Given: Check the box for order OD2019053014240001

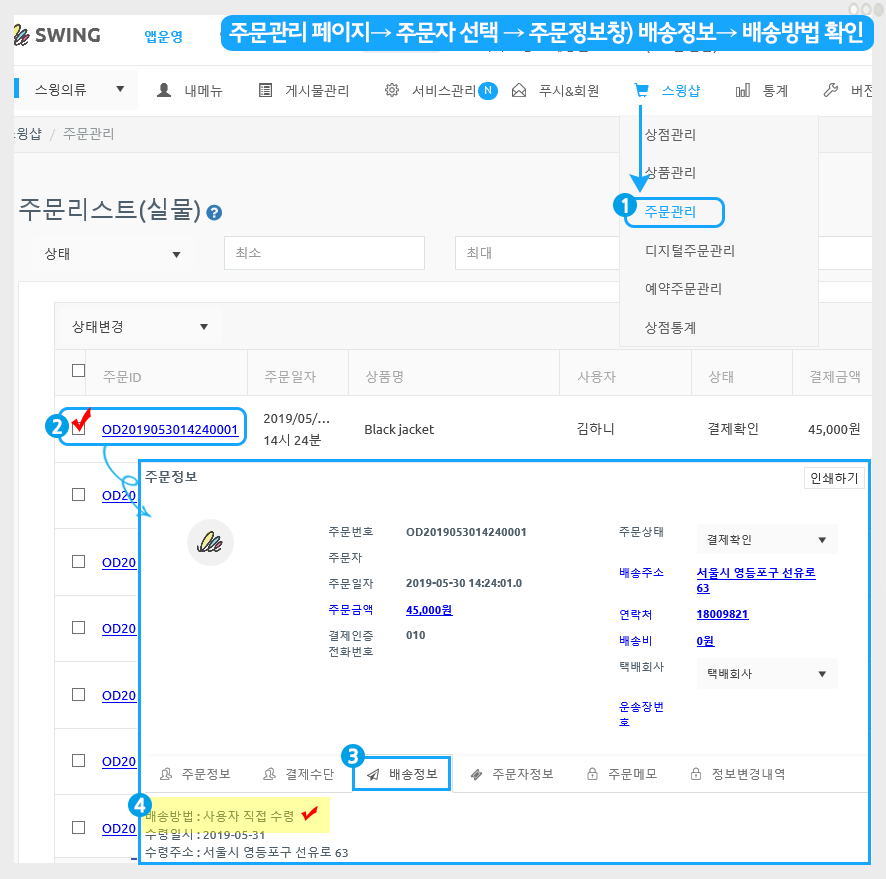Looking at the screenshot, I should click(x=79, y=429).
